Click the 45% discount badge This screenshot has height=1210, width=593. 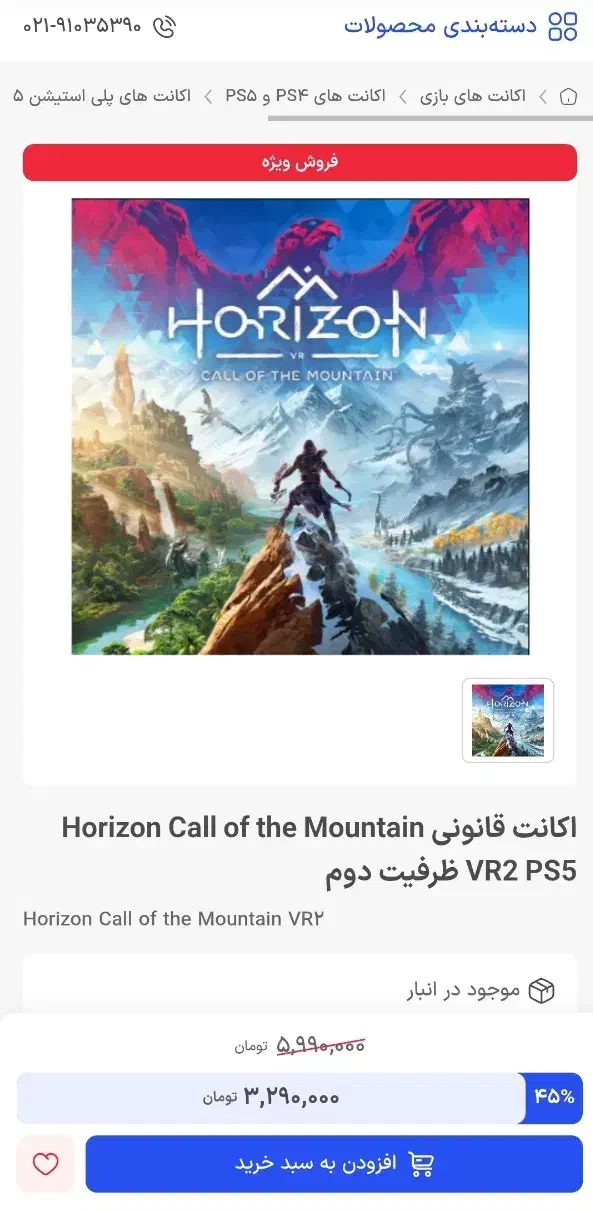[554, 1097]
